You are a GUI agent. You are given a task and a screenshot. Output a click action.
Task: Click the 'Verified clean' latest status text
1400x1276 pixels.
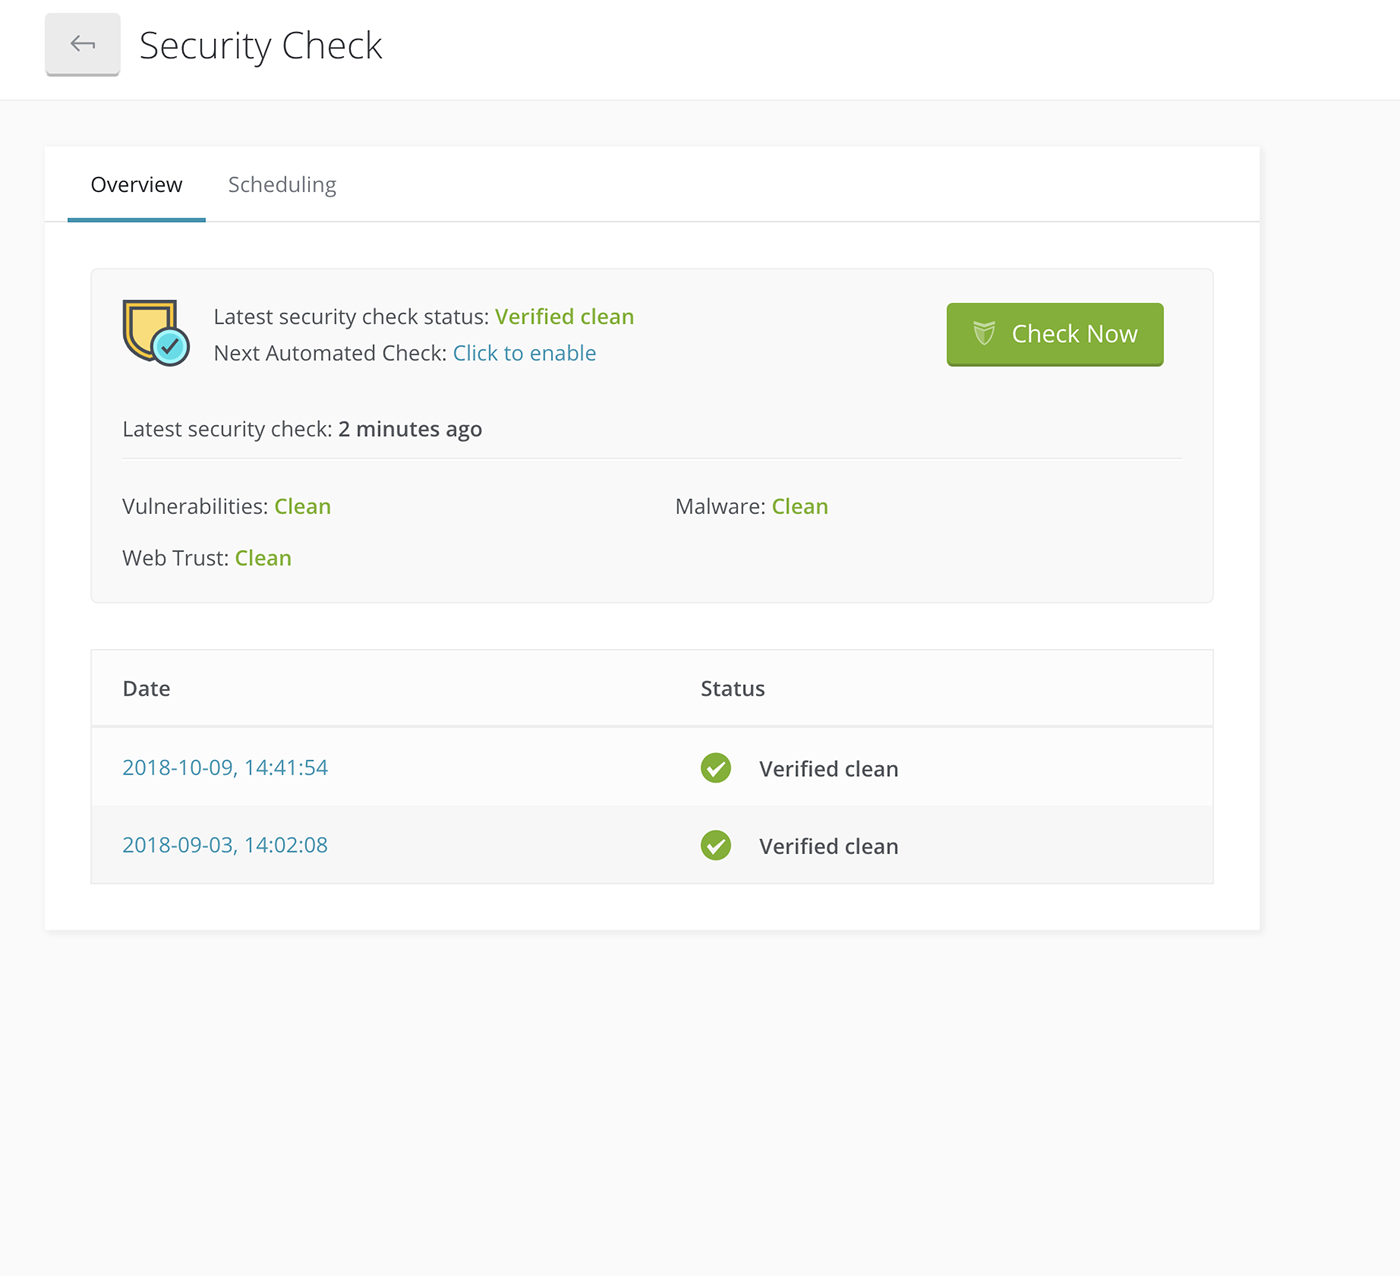tap(564, 317)
